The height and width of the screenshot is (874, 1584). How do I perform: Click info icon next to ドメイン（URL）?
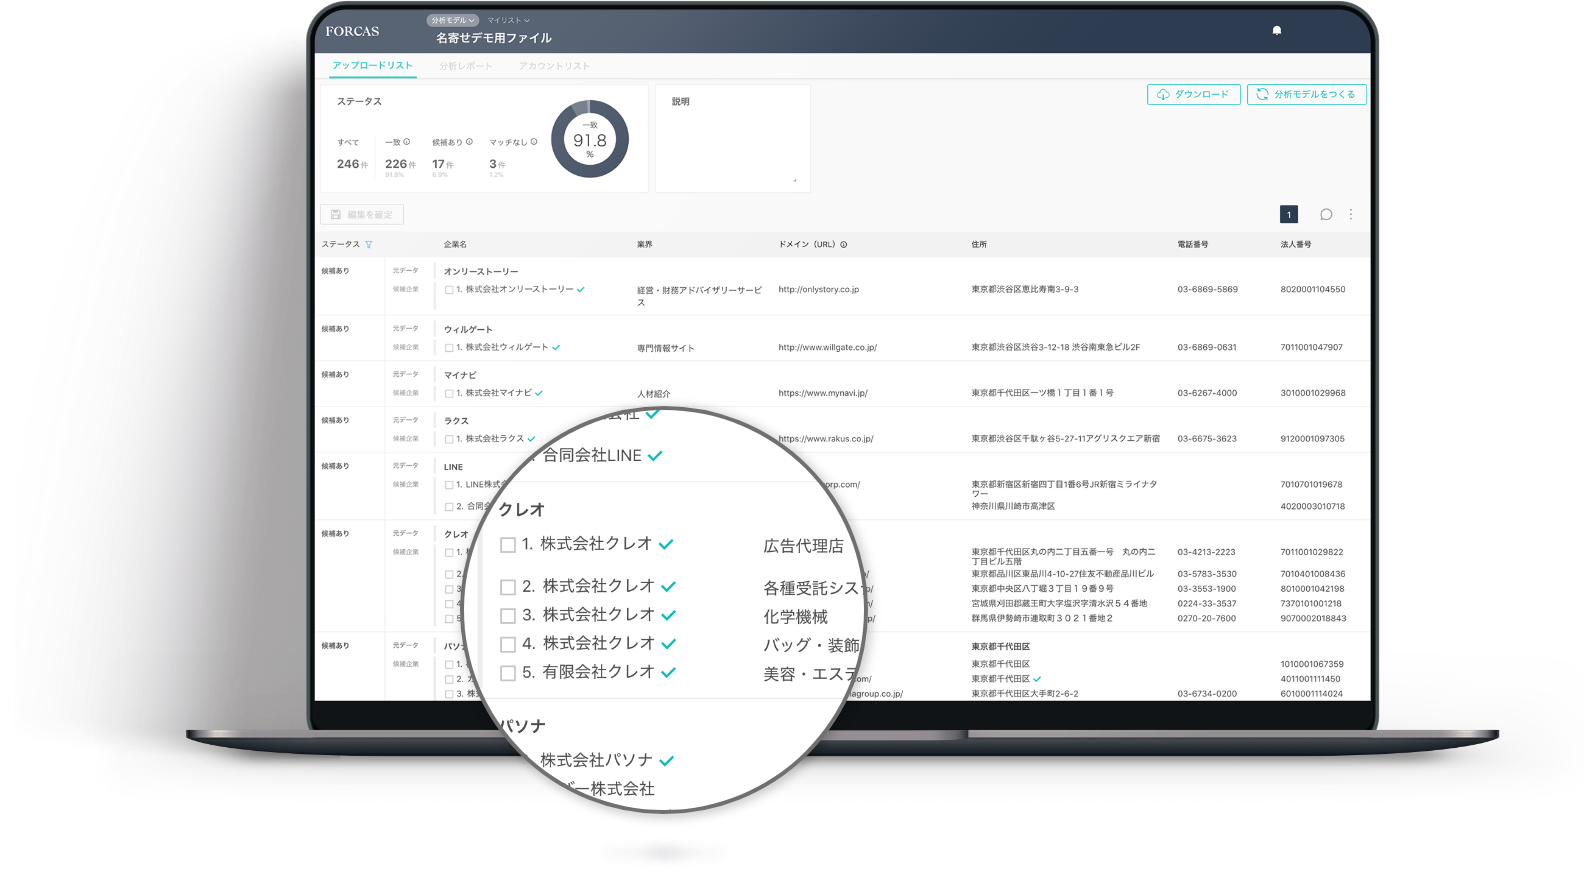(844, 244)
